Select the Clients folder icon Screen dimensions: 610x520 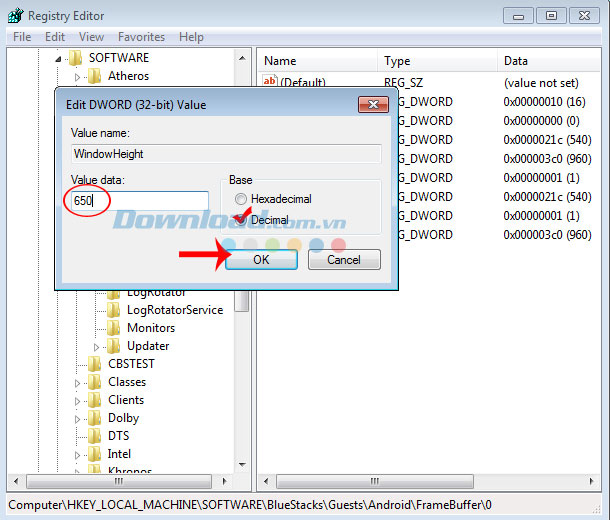[x=95, y=400]
